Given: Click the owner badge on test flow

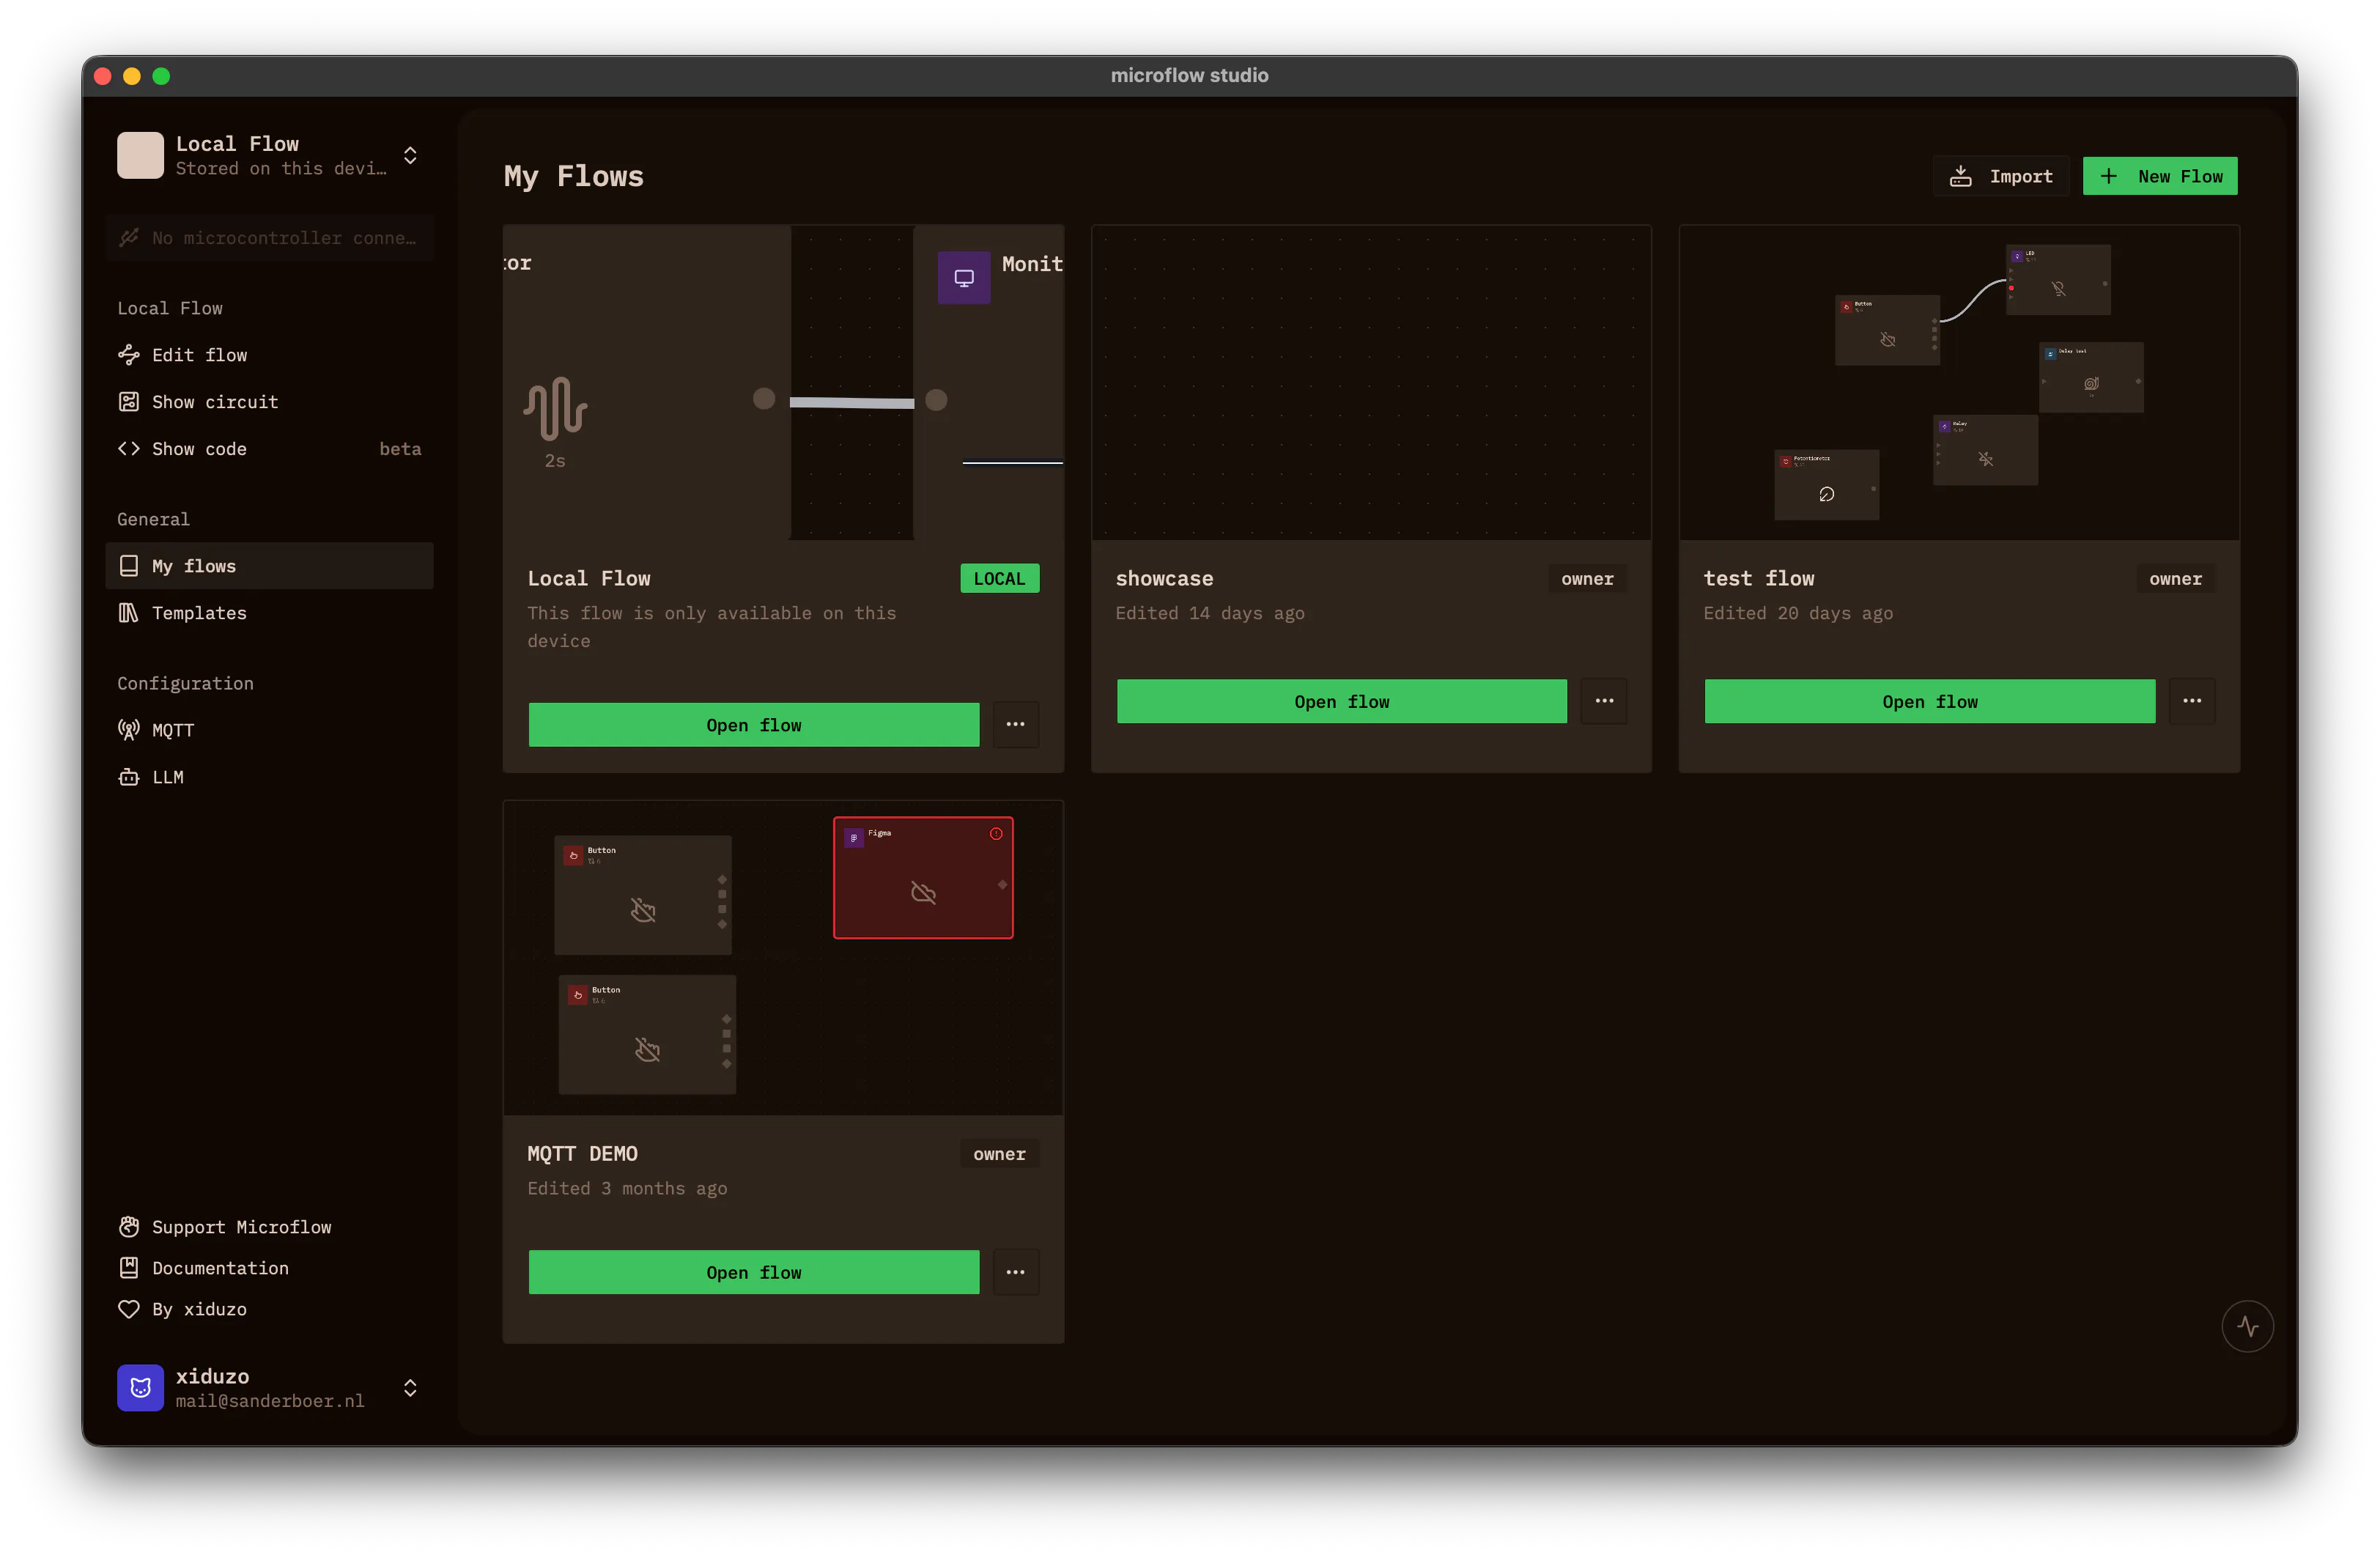Looking at the screenshot, I should point(2176,578).
